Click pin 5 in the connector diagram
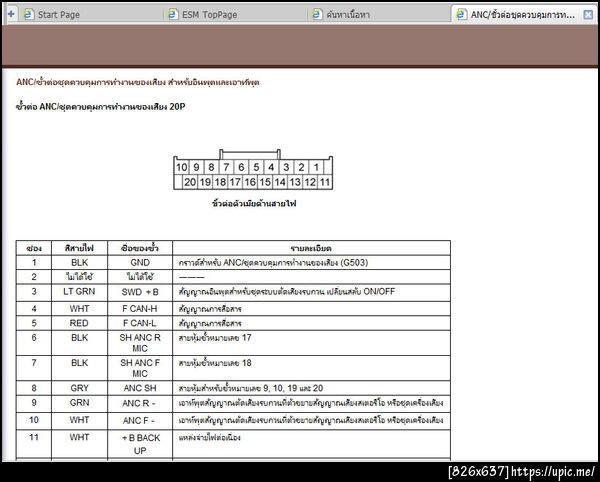The width and height of the screenshot is (600, 482). 256,167
